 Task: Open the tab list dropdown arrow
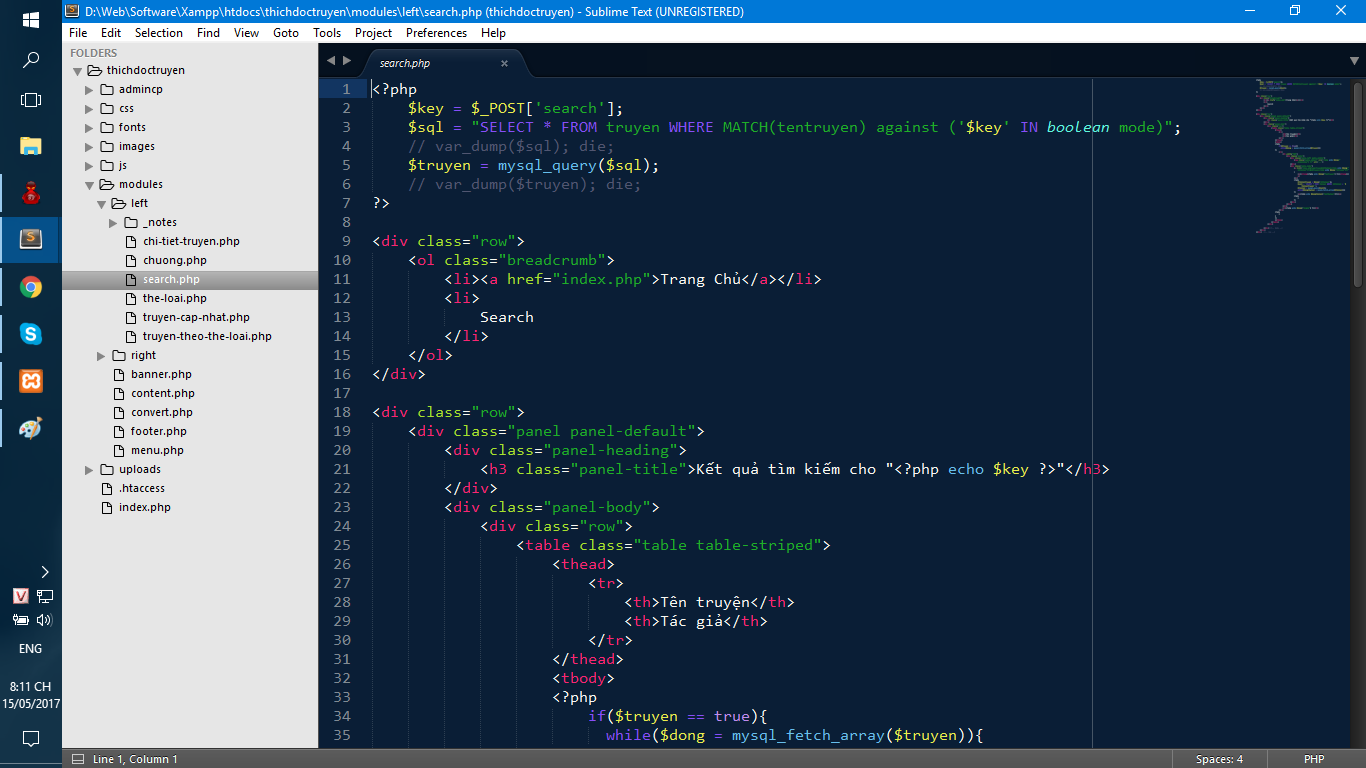click(x=1354, y=62)
